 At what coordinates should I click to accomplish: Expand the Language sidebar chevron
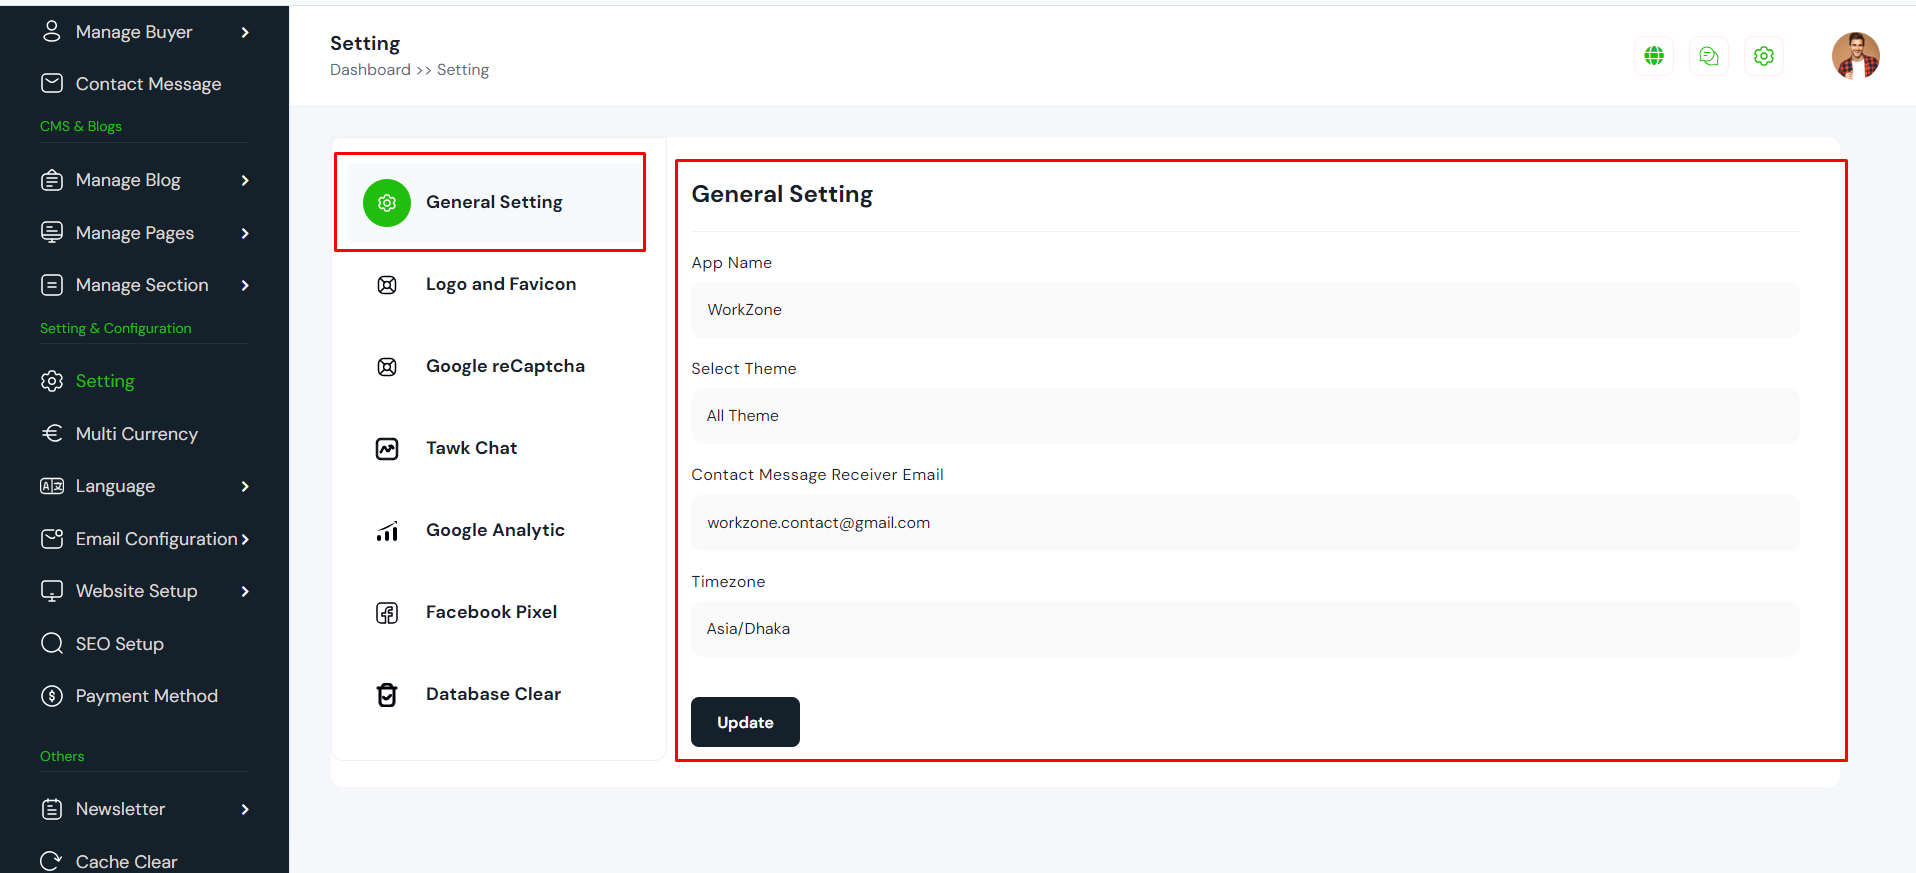(x=245, y=487)
